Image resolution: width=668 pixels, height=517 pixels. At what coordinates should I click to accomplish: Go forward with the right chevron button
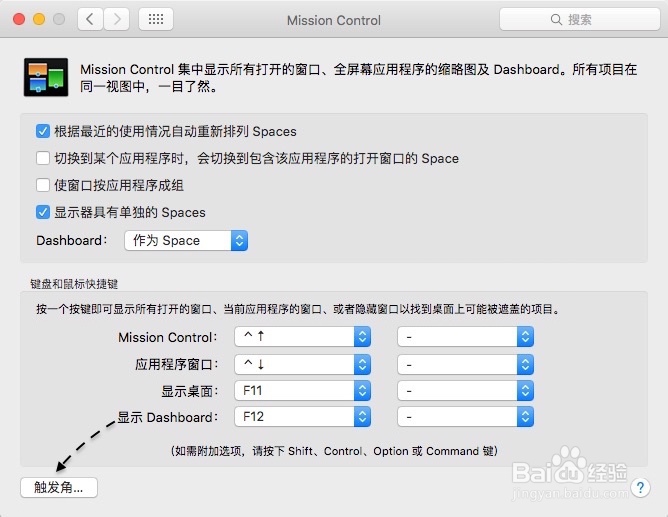pos(116,19)
